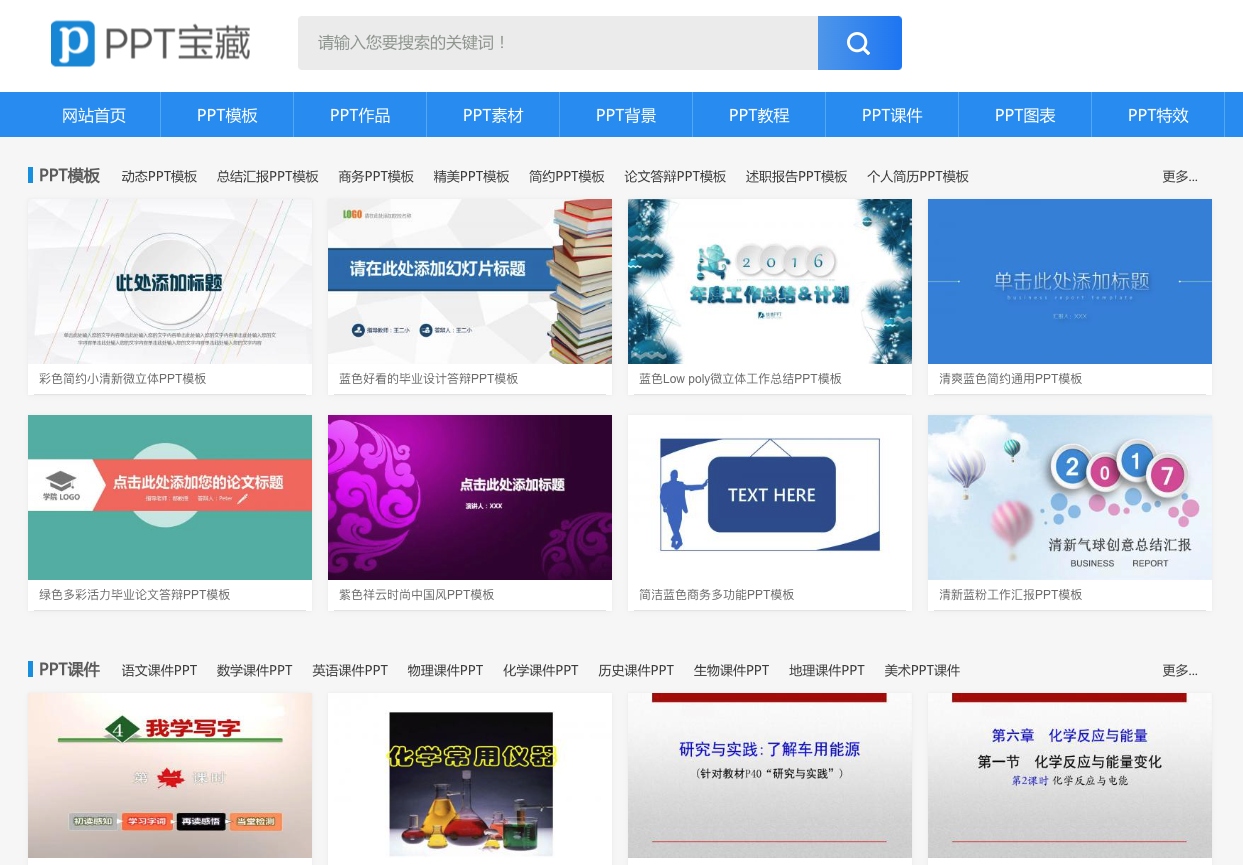
Task: Open the 历史课件PPT category link
Action: tap(636, 670)
